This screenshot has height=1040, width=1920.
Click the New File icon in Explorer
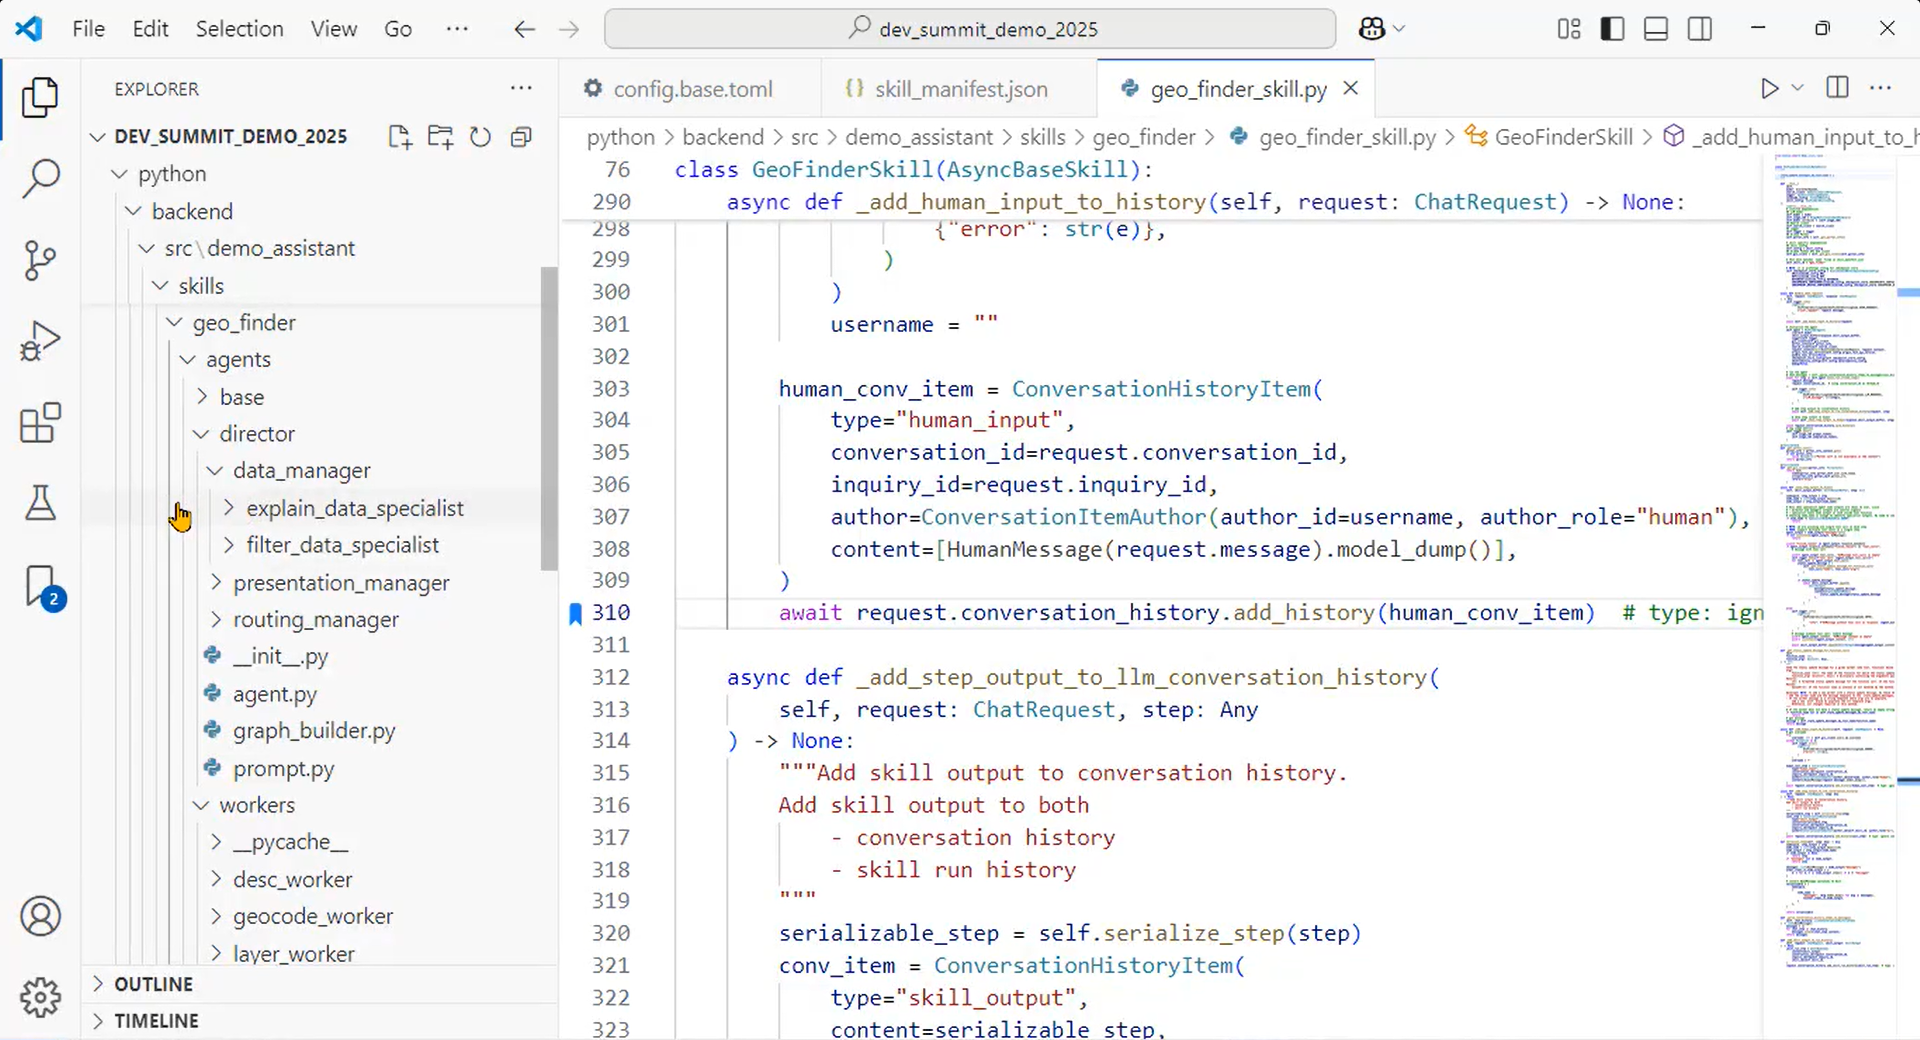pyautogui.click(x=399, y=137)
